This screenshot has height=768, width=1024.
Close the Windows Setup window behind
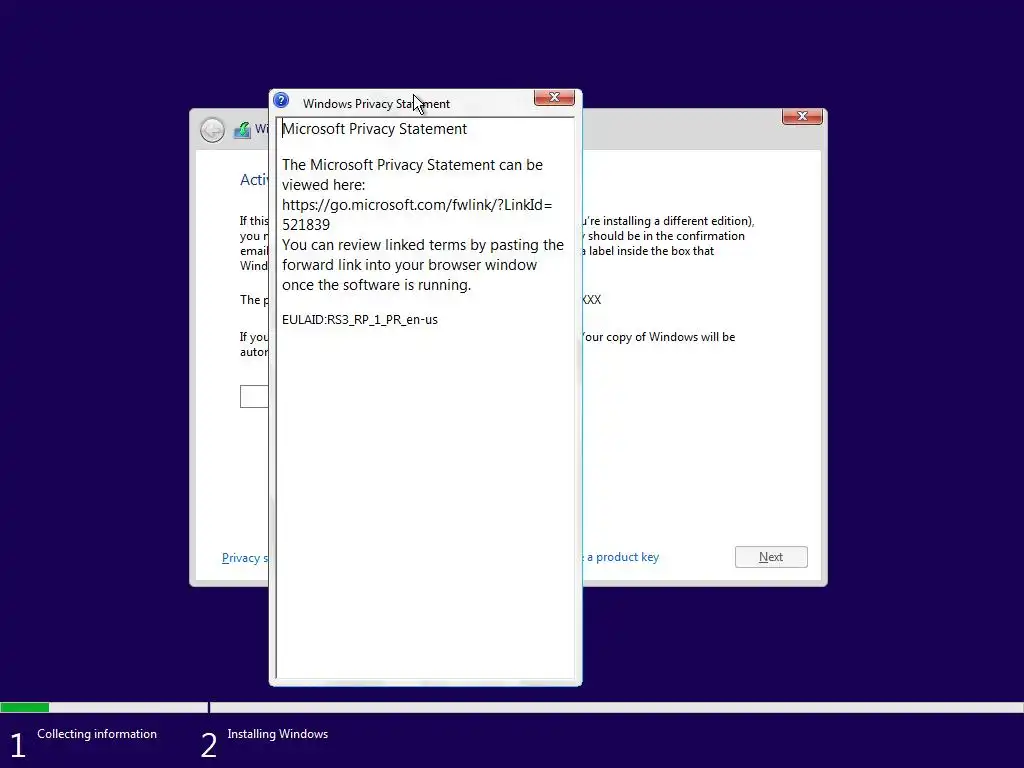[802, 116]
